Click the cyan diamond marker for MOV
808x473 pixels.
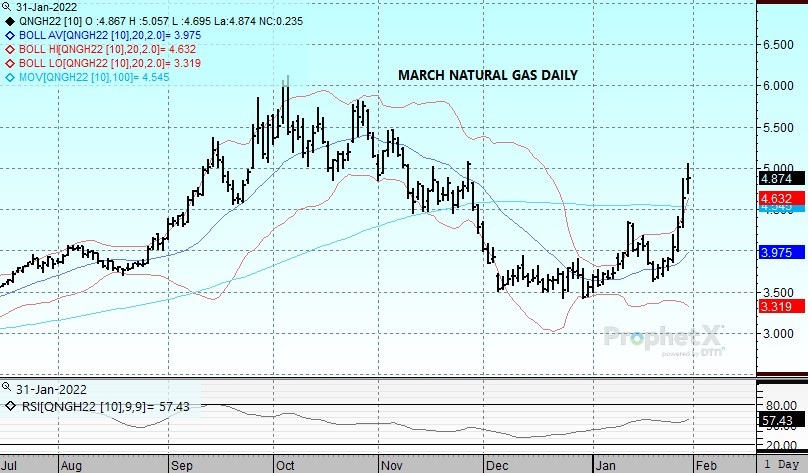coord(9,76)
